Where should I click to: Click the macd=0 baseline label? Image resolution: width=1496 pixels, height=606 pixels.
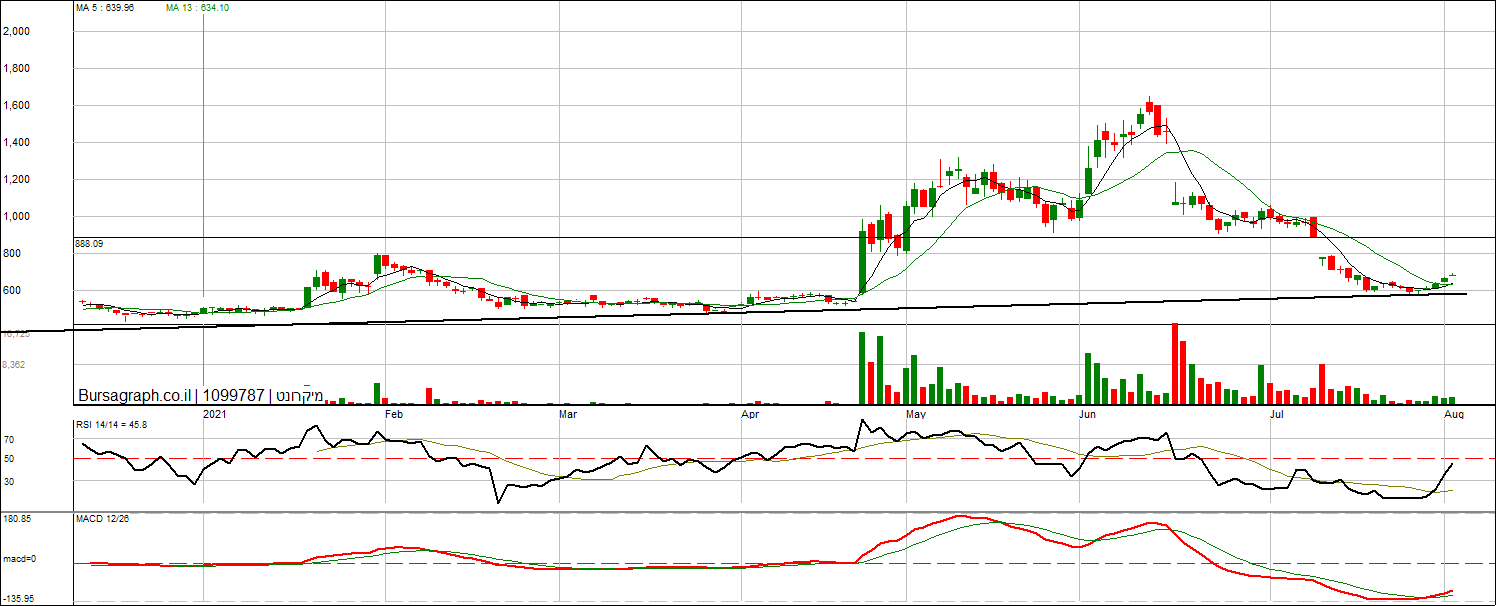click(18, 559)
